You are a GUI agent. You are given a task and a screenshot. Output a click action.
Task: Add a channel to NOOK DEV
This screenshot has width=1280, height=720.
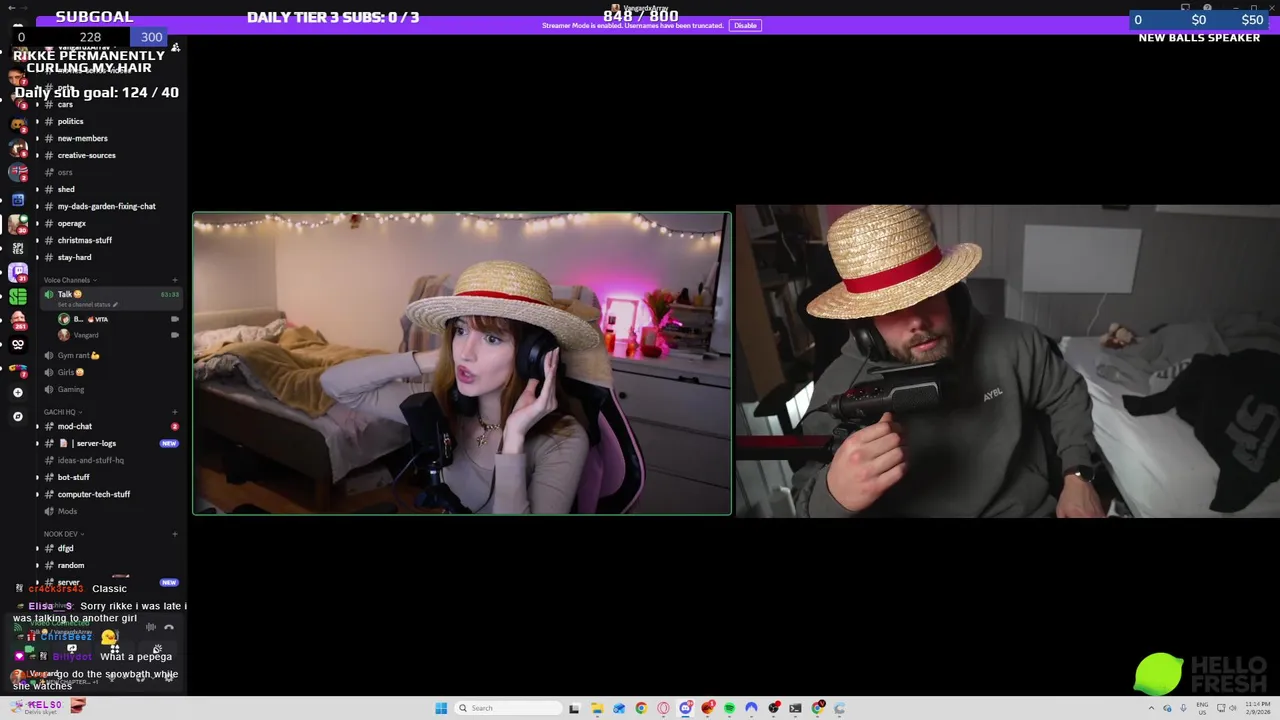pyautogui.click(x=175, y=534)
